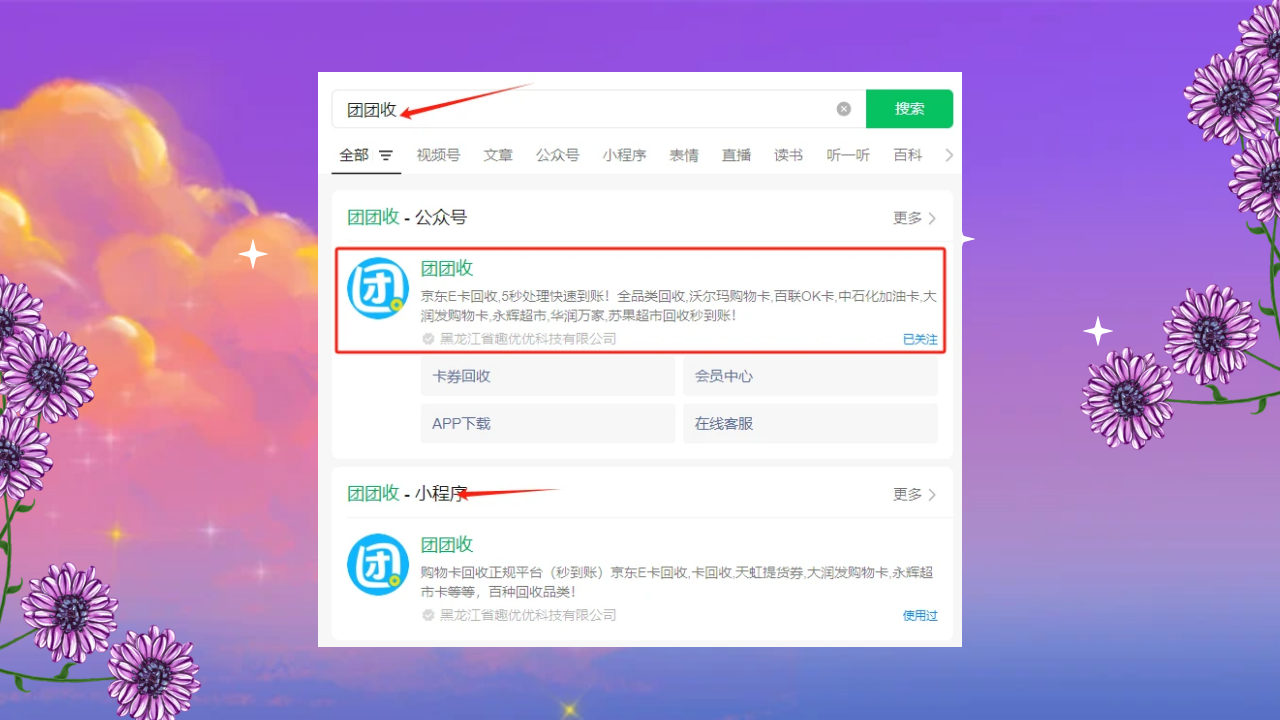Open the 团团收 mini program logo
Screen dimensions: 1280x720
pyautogui.click(x=378, y=565)
